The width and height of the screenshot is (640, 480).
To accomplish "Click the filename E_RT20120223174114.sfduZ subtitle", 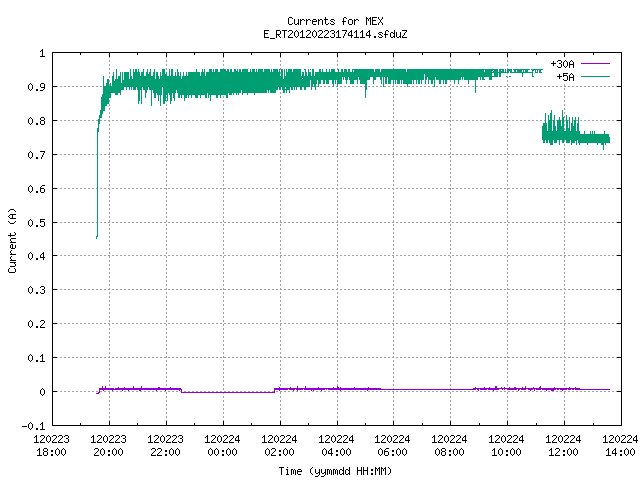I will point(335,34).
